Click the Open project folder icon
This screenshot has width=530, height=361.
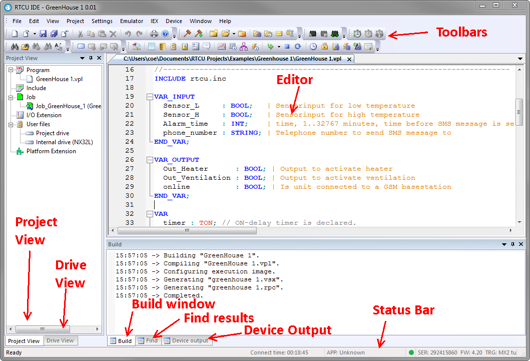[x=225, y=33]
